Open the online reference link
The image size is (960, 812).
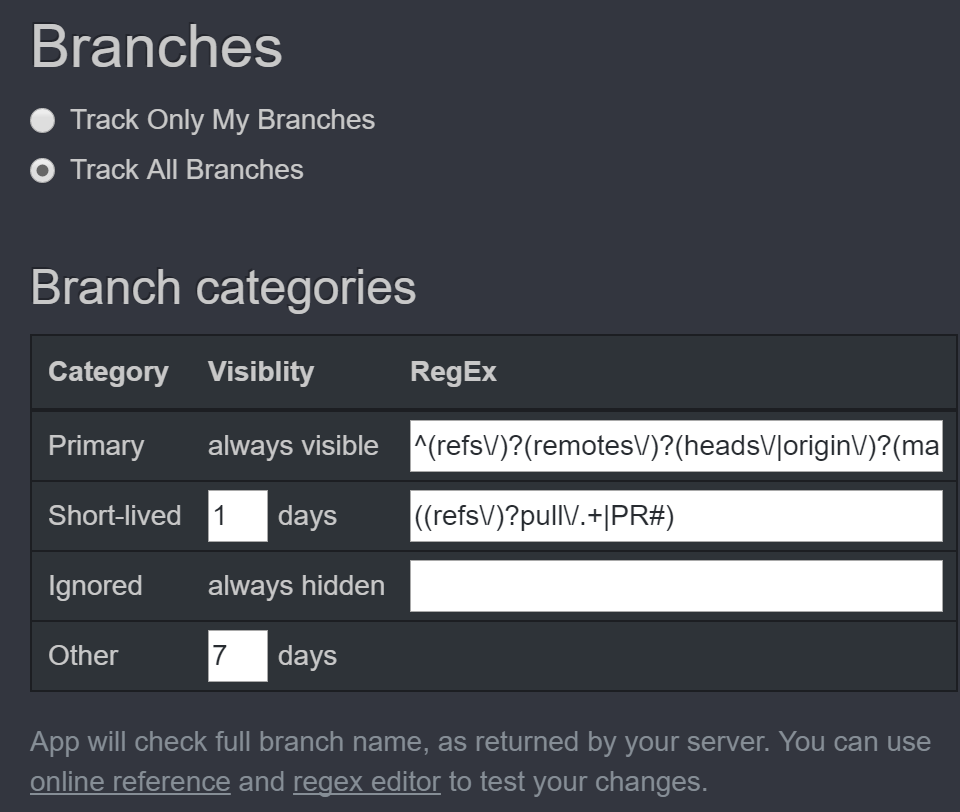click(130, 781)
